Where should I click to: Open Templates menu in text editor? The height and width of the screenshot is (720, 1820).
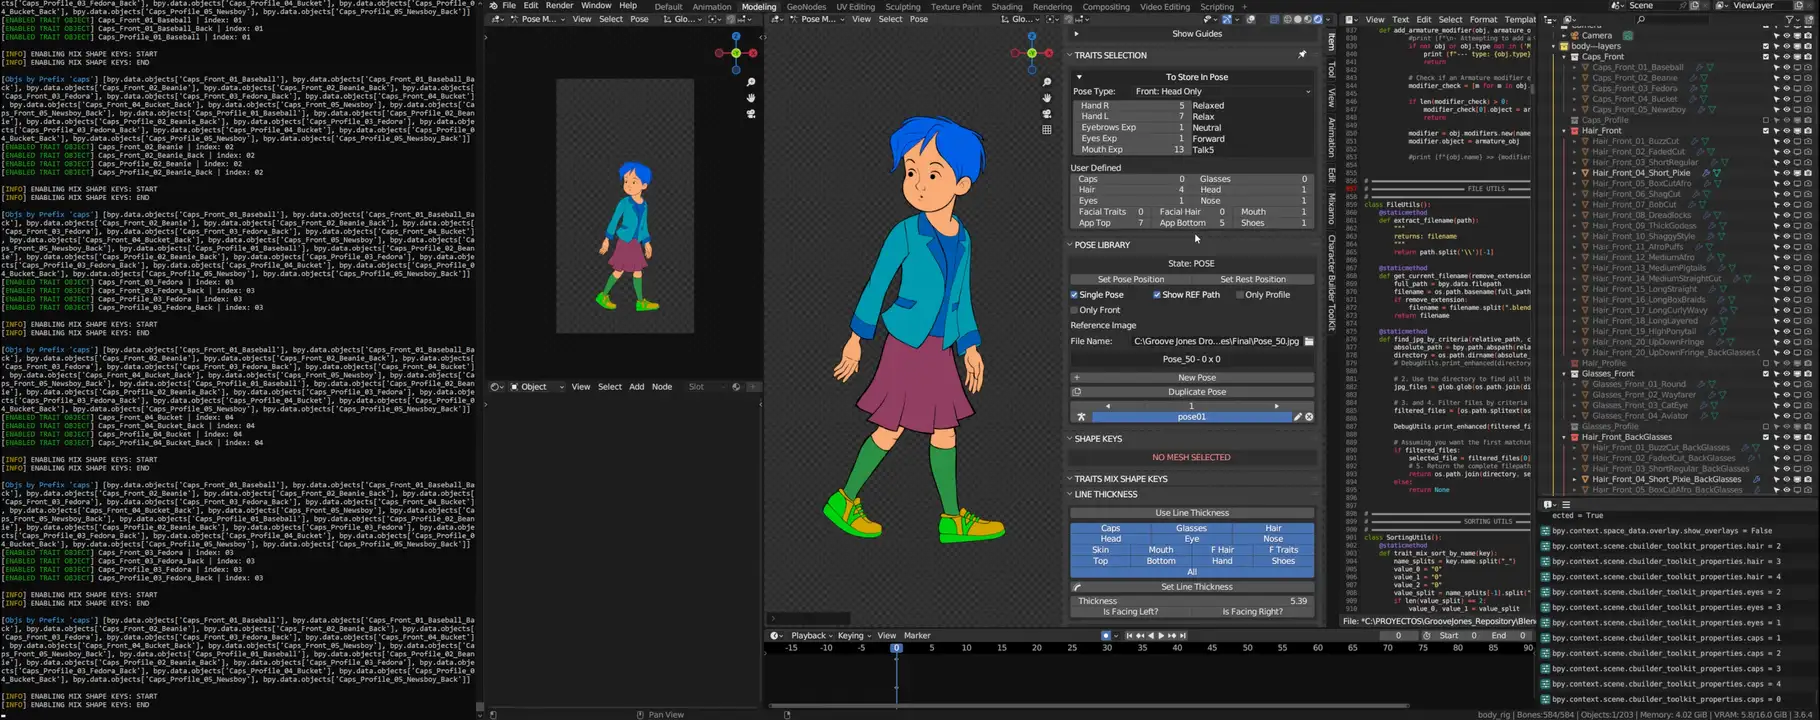(x=1520, y=19)
